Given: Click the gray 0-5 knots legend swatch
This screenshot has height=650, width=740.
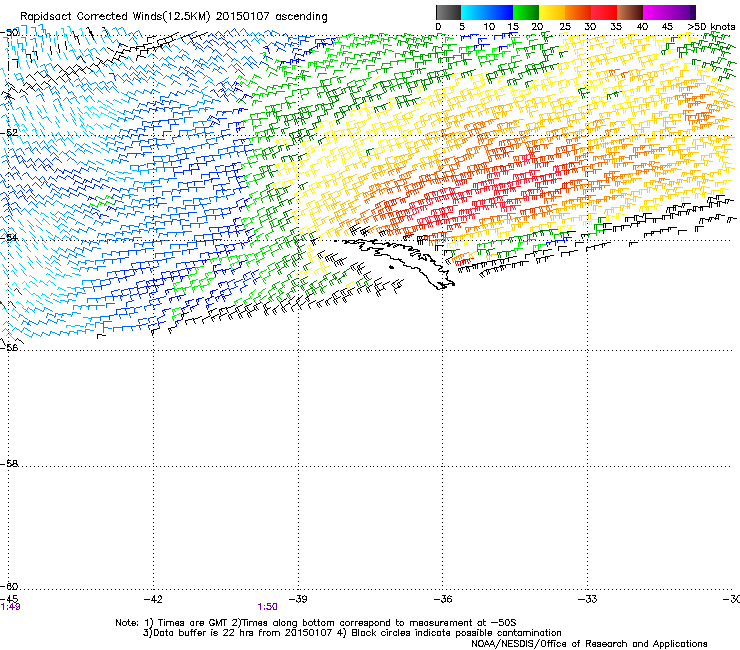Looking at the screenshot, I should [448, 12].
